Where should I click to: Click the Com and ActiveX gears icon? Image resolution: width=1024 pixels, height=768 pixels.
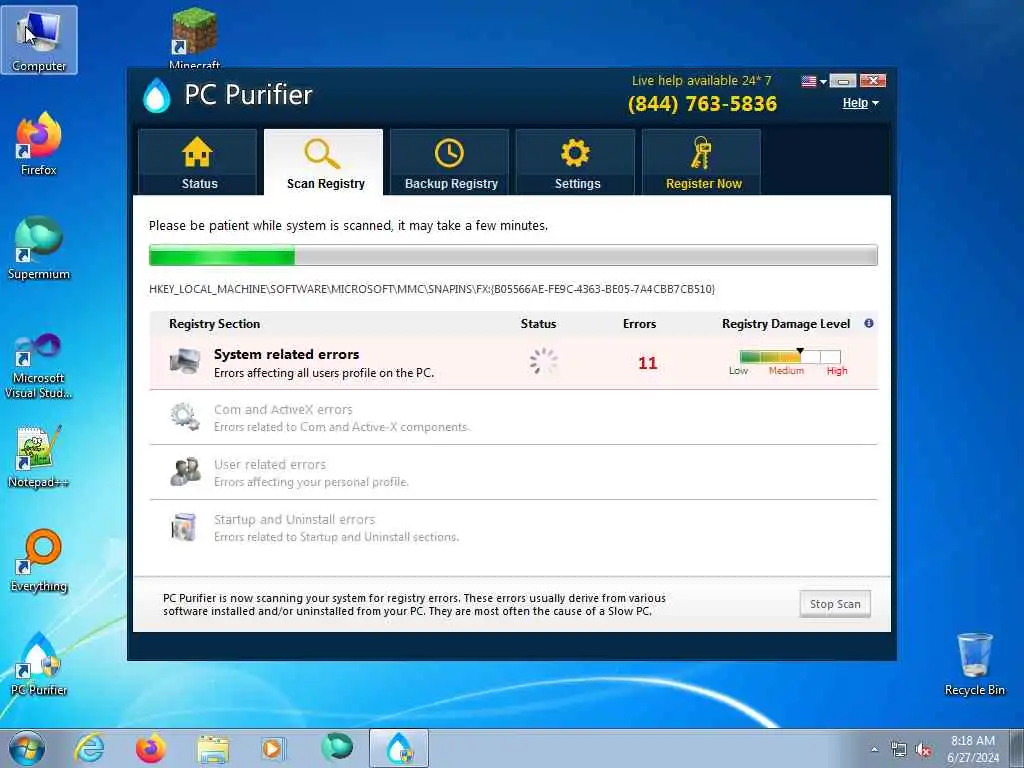185,417
